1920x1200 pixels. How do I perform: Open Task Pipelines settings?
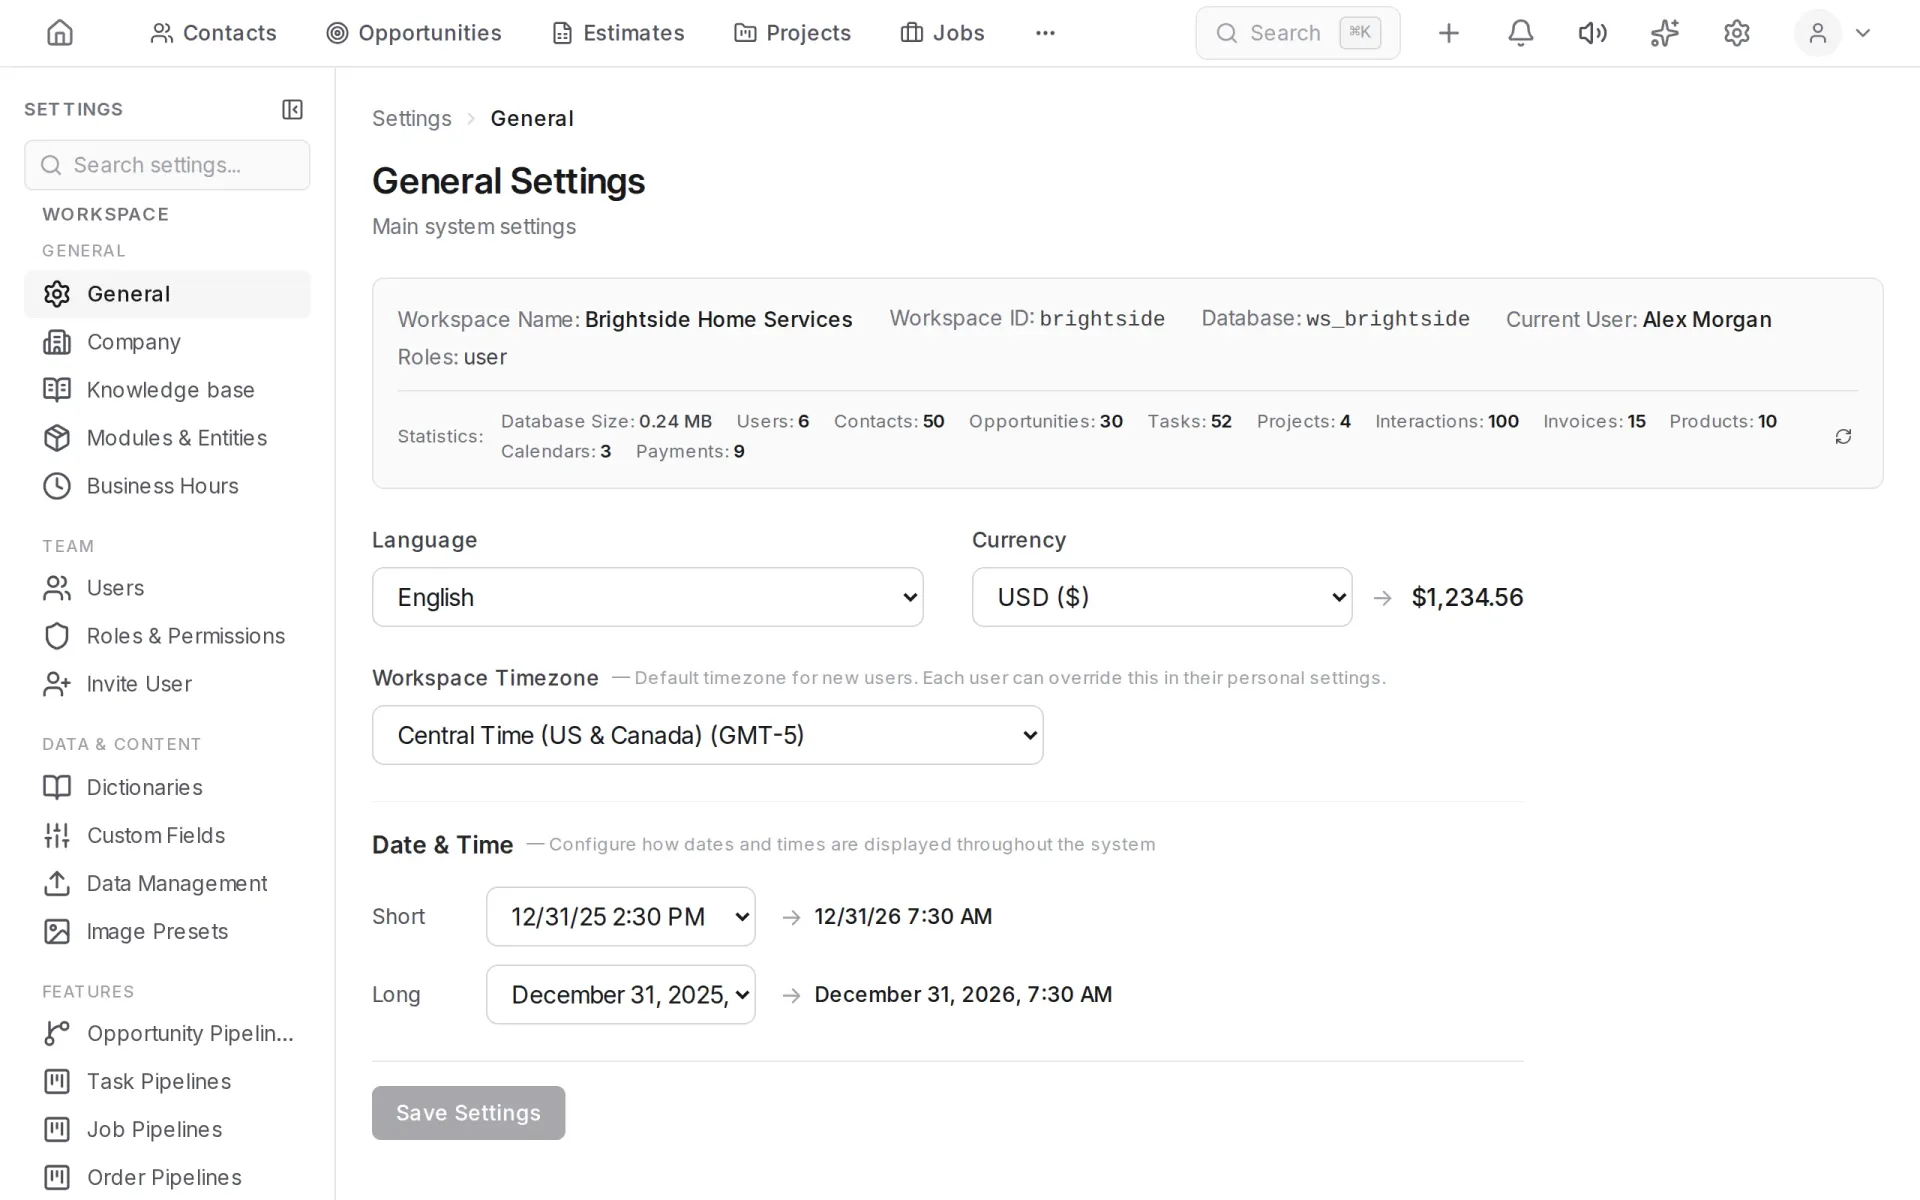(167, 1081)
